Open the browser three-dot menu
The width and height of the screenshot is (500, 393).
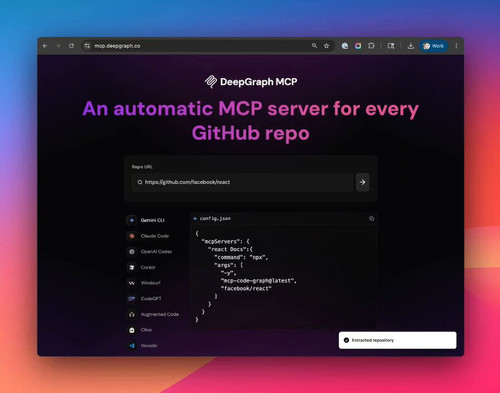click(456, 46)
